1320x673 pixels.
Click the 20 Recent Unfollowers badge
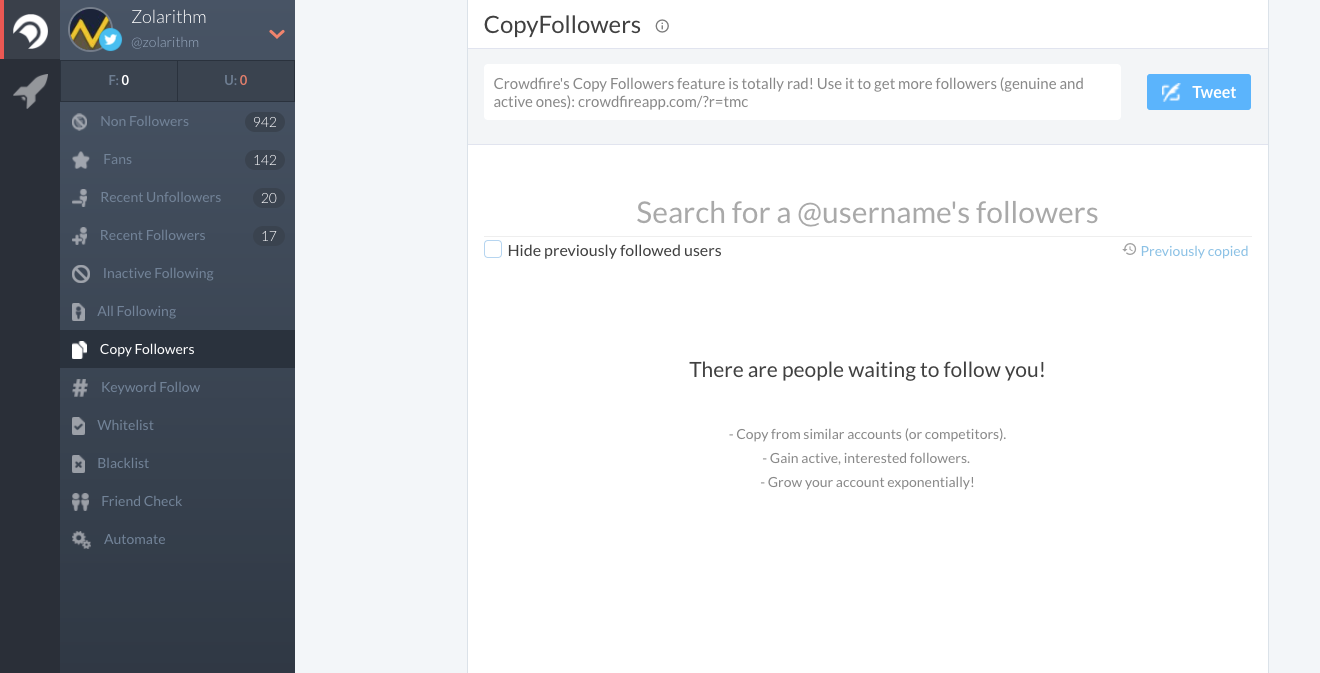tap(268, 198)
